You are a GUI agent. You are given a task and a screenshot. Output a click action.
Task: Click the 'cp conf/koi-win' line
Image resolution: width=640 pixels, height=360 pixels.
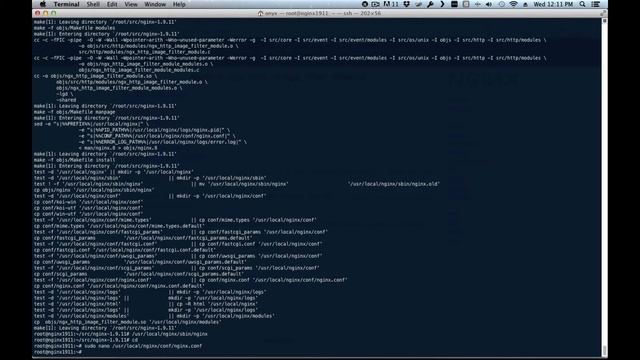click(88, 202)
